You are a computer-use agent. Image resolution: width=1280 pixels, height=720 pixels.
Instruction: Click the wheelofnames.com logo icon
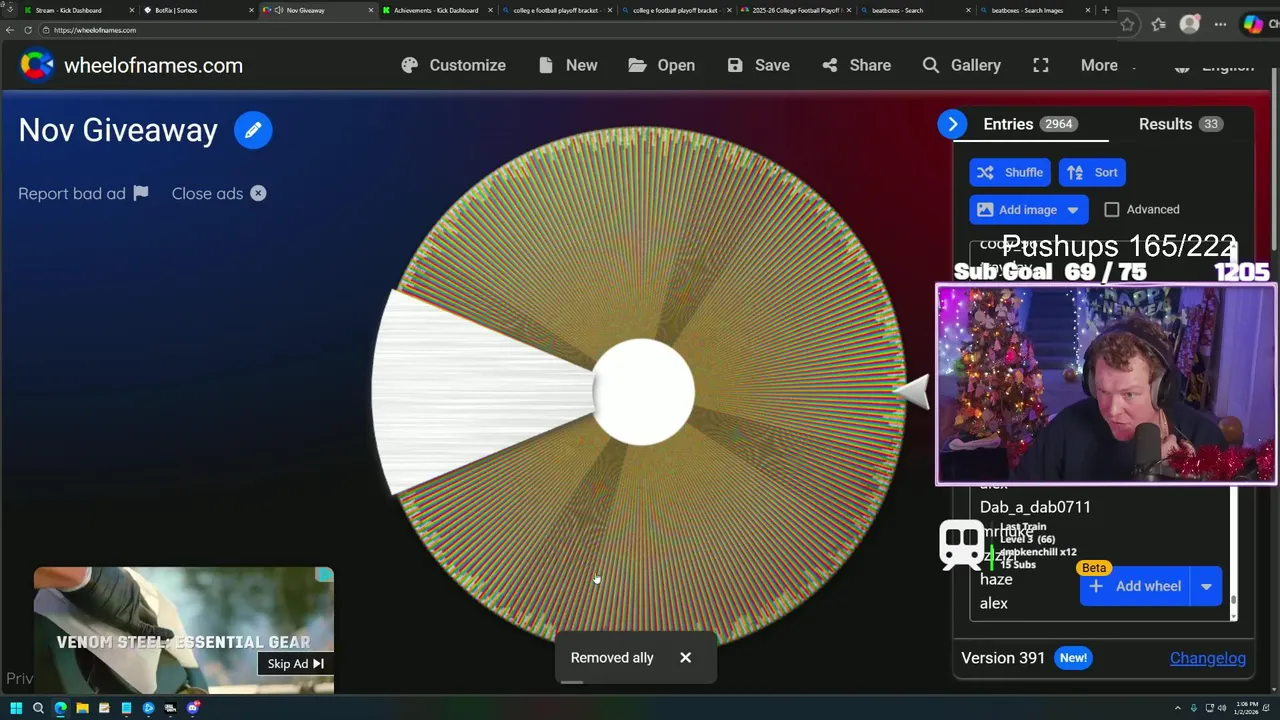coord(37,65)
